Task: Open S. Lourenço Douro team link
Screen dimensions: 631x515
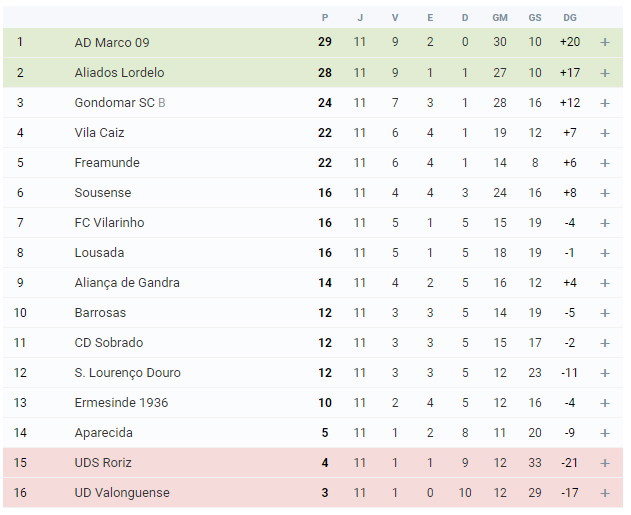Action: 128,373
